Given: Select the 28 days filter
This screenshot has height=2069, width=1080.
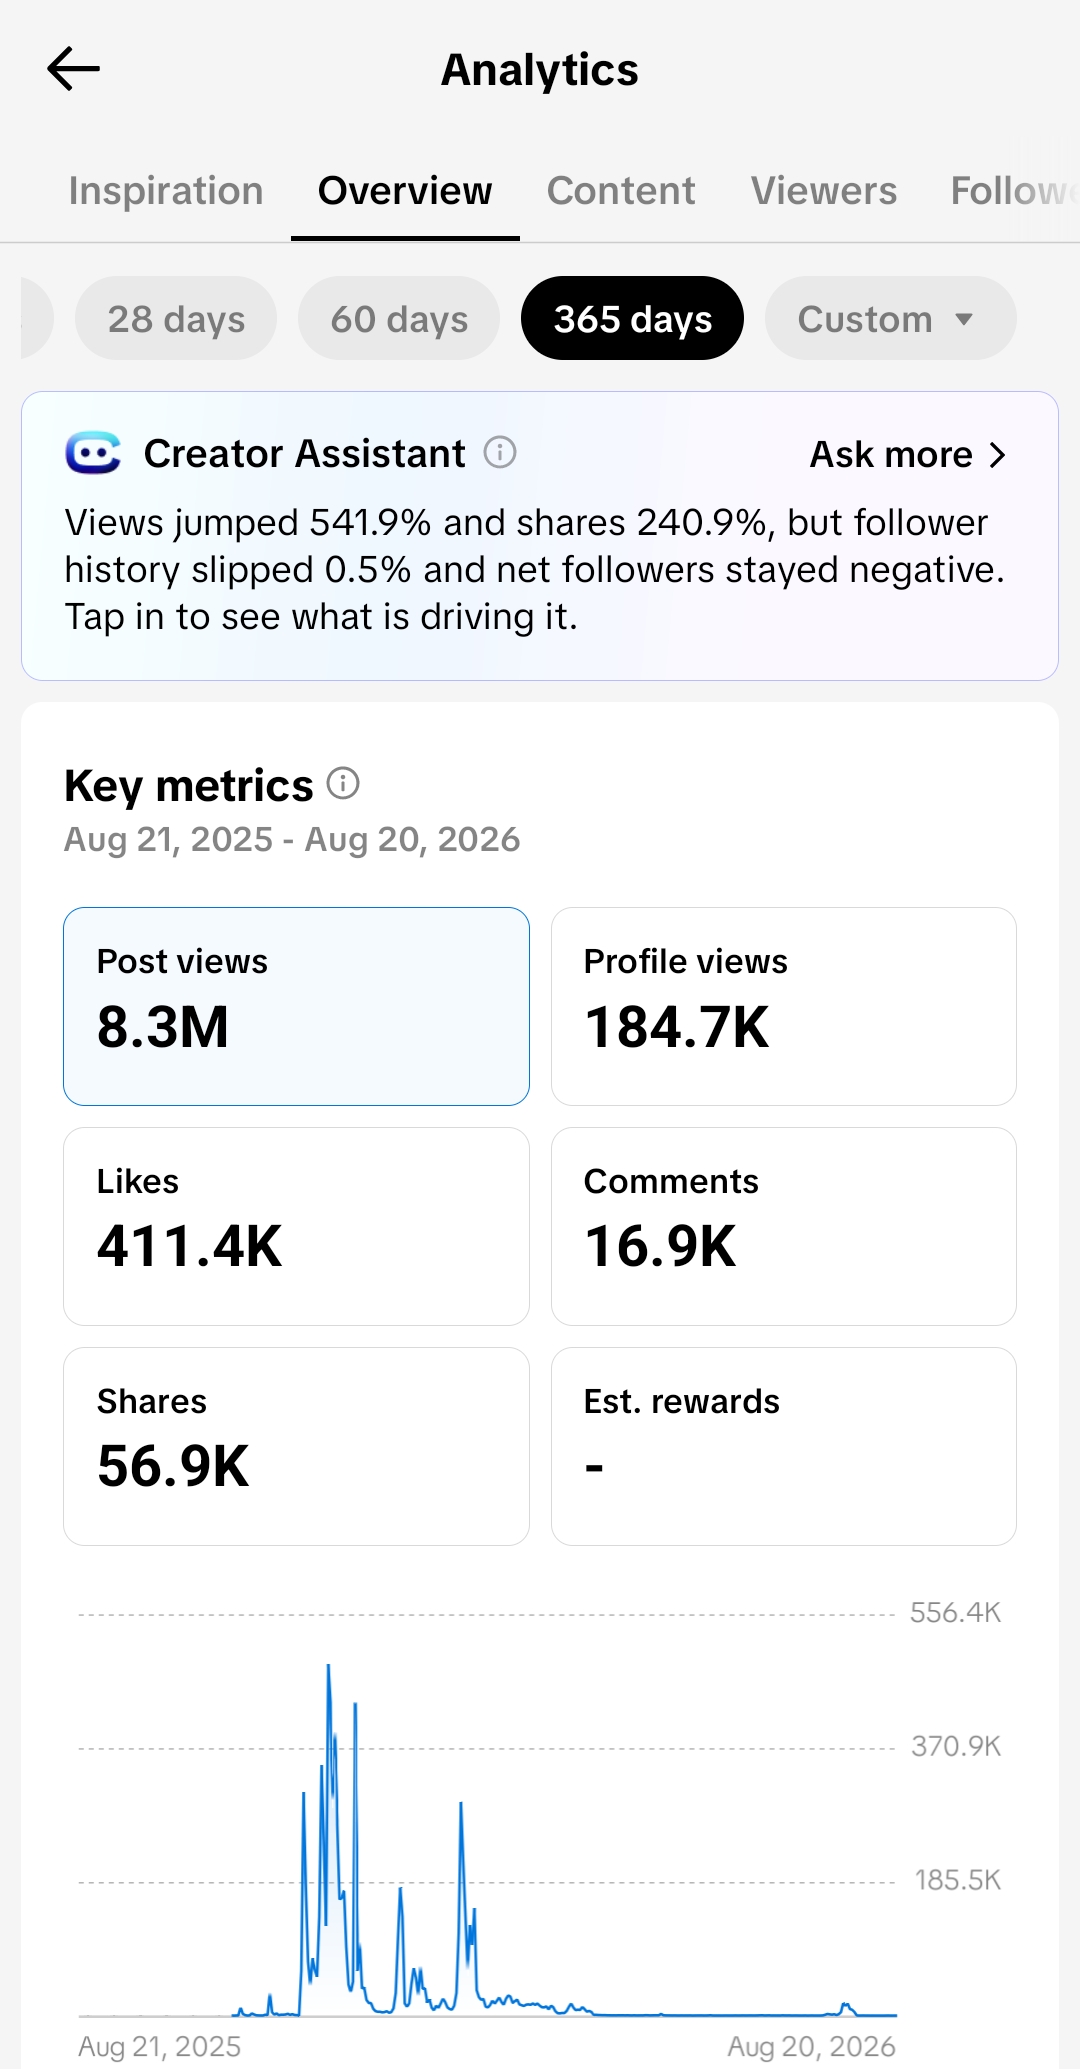Looking at the screenshot, I should pyautogui.click(x=176, y=319).
